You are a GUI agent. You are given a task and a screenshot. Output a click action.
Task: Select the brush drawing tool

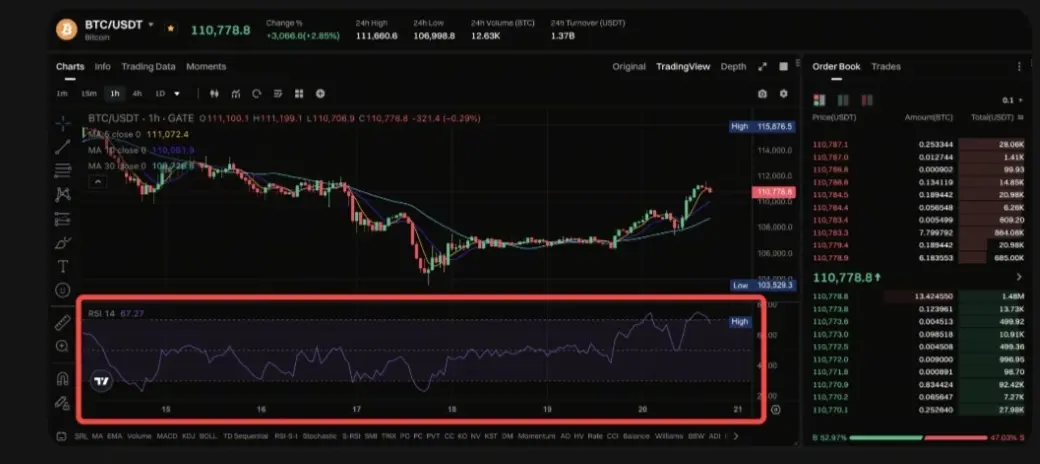[63, 243]
